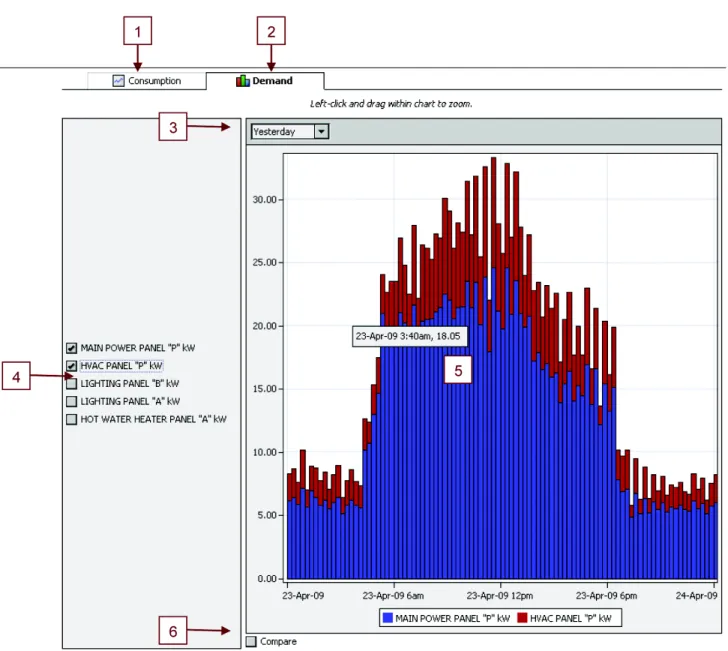Click the 23-Apr-09 3:40am tooltip
This screenshot has height=651, width=728.
[410, 336]
